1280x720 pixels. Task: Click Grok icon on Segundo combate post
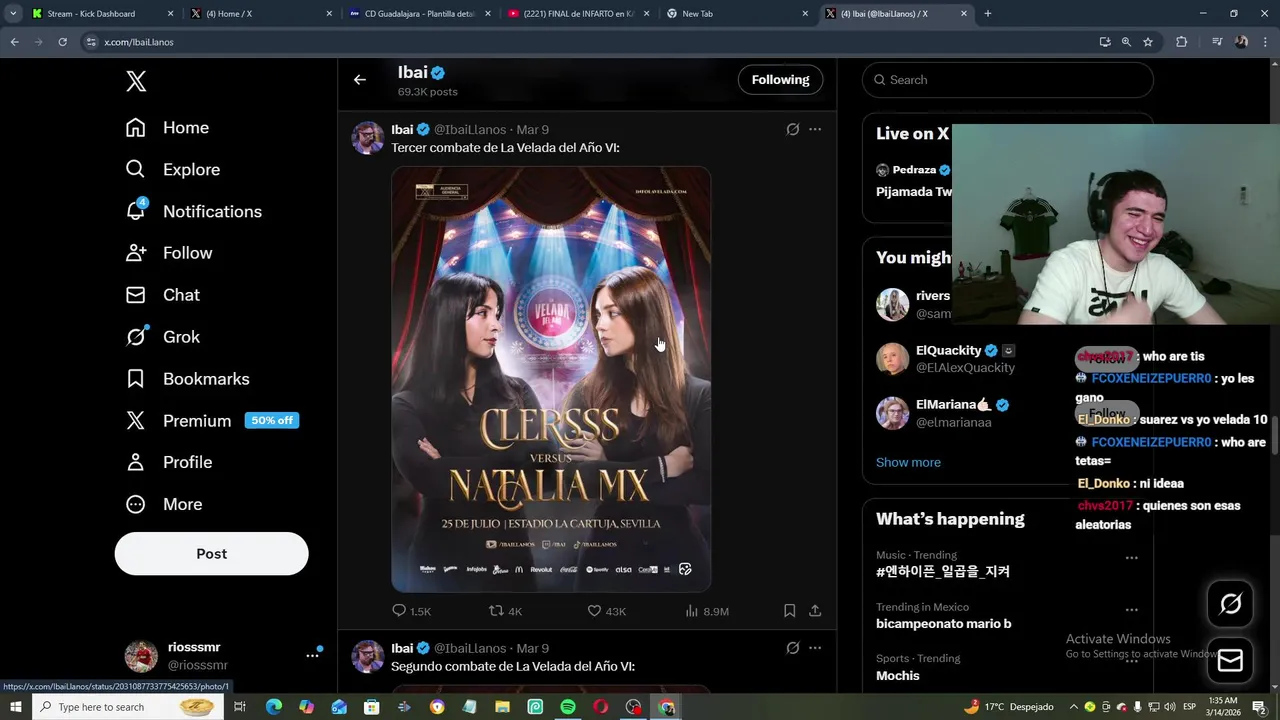click(x=793, y=648)
